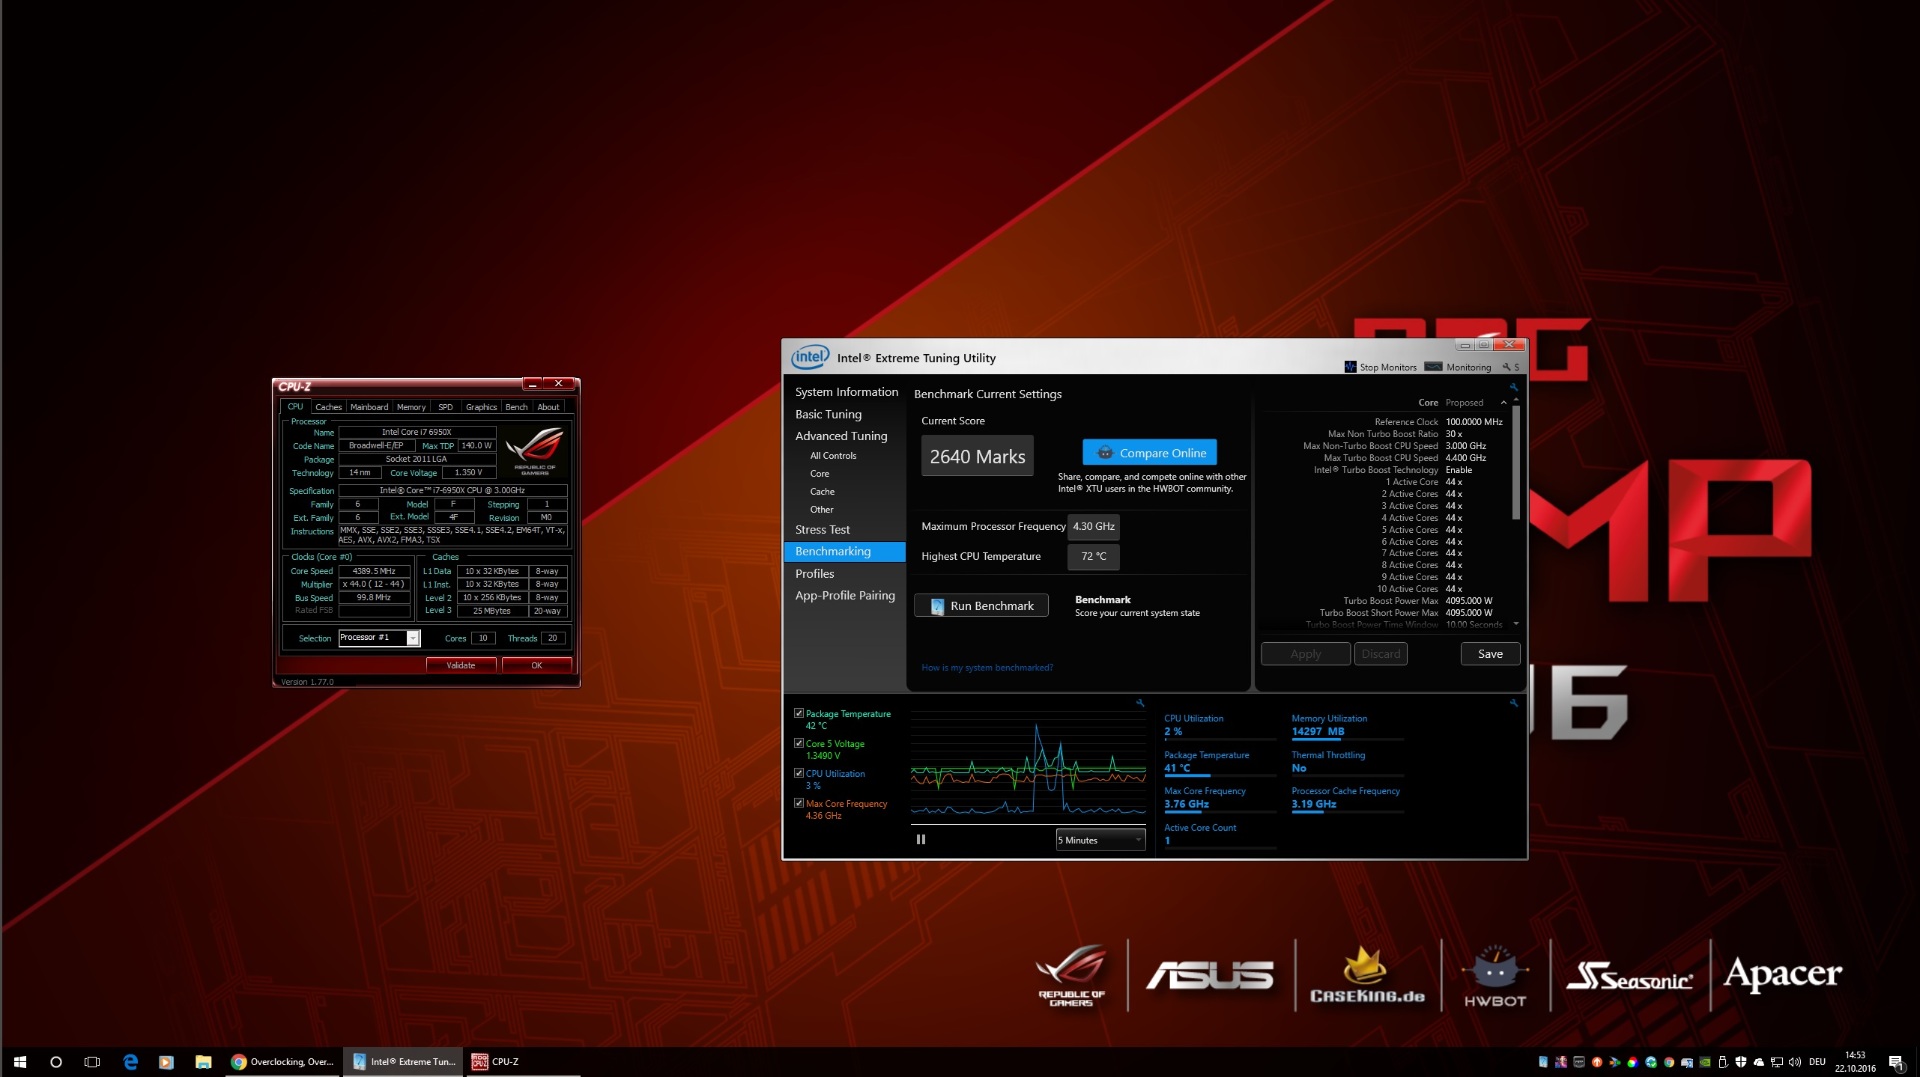Click OK button in CPU-Z
This screenshot has width=1920, height=1077.
[x=537, y=665]
